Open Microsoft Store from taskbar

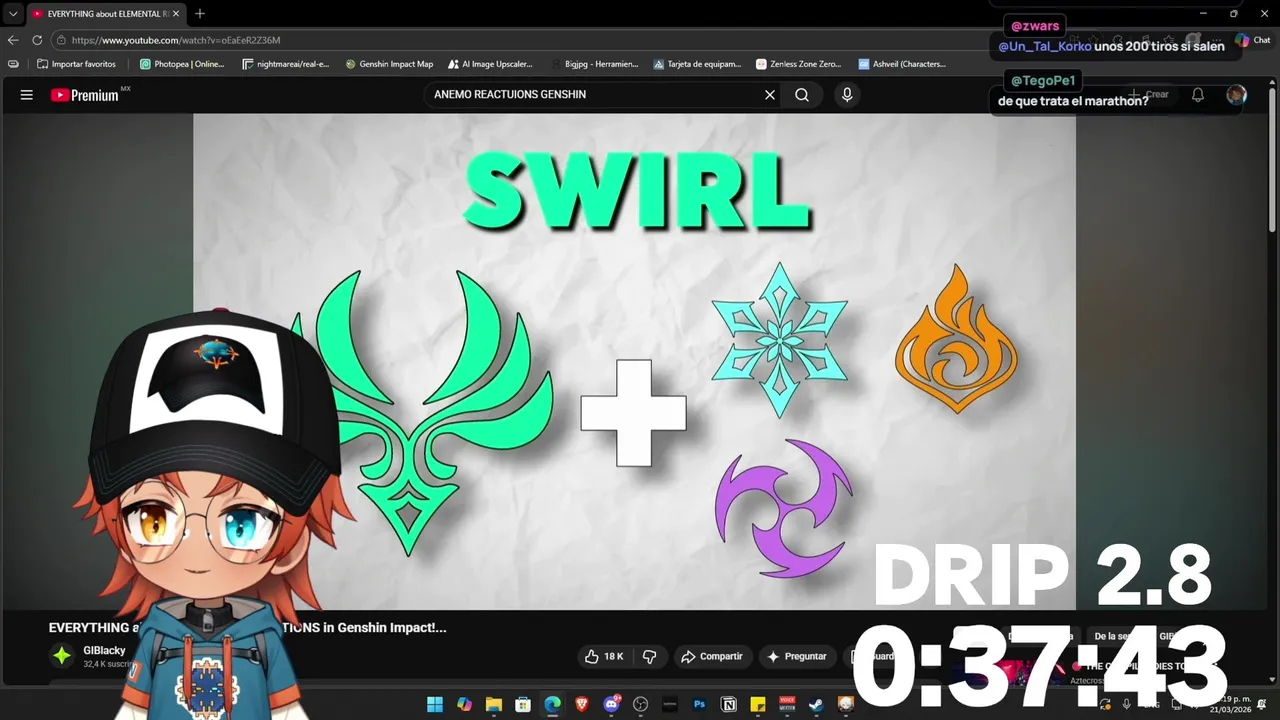click(x=523, y=704)
